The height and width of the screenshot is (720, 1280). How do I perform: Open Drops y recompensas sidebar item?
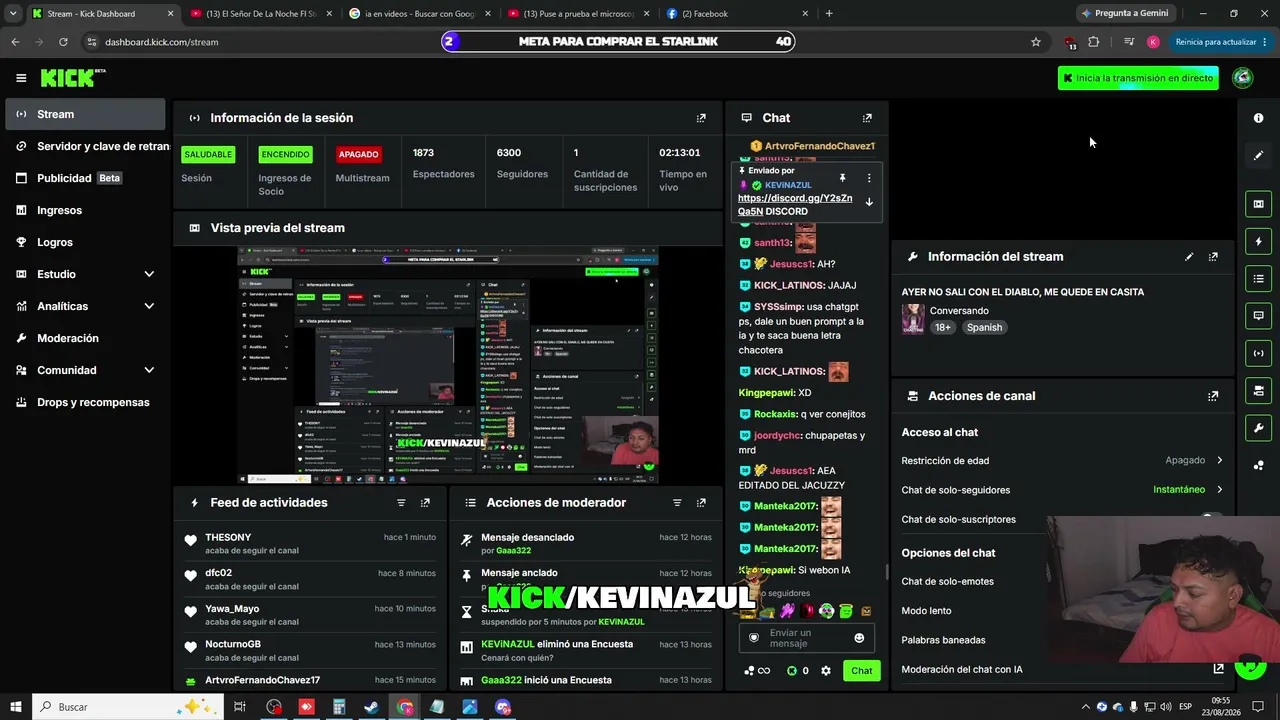tap(84, 402)
